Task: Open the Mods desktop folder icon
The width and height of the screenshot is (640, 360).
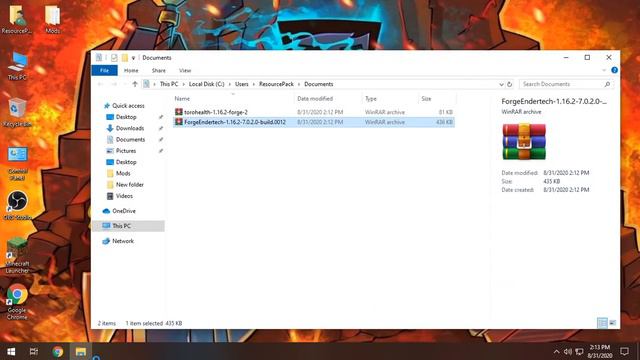Action: [x=52, y=18]
